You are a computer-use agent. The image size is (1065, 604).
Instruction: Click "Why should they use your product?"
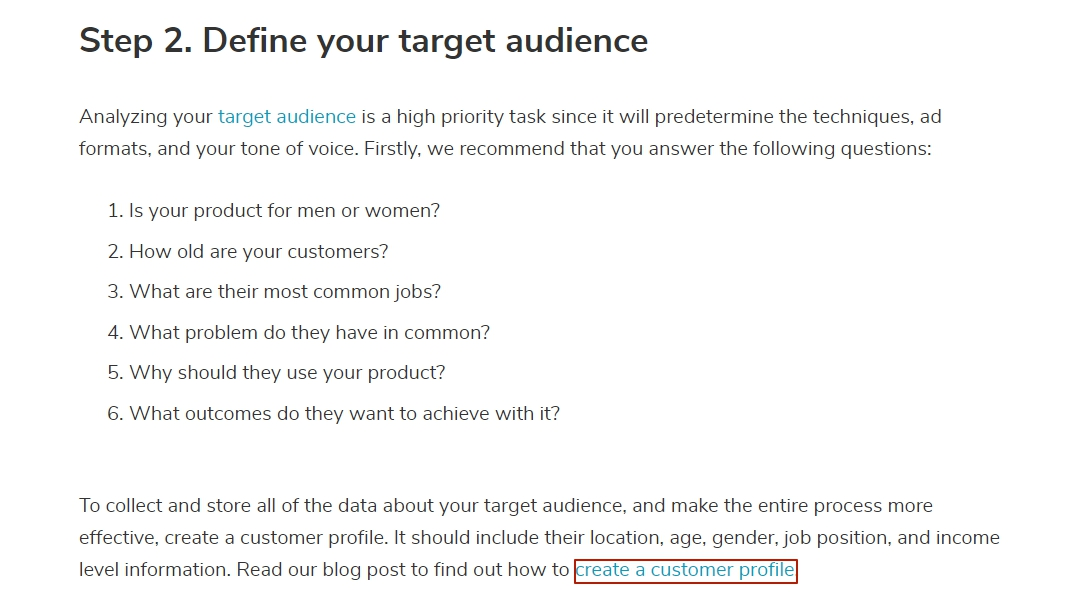click(x=287, y=373)
